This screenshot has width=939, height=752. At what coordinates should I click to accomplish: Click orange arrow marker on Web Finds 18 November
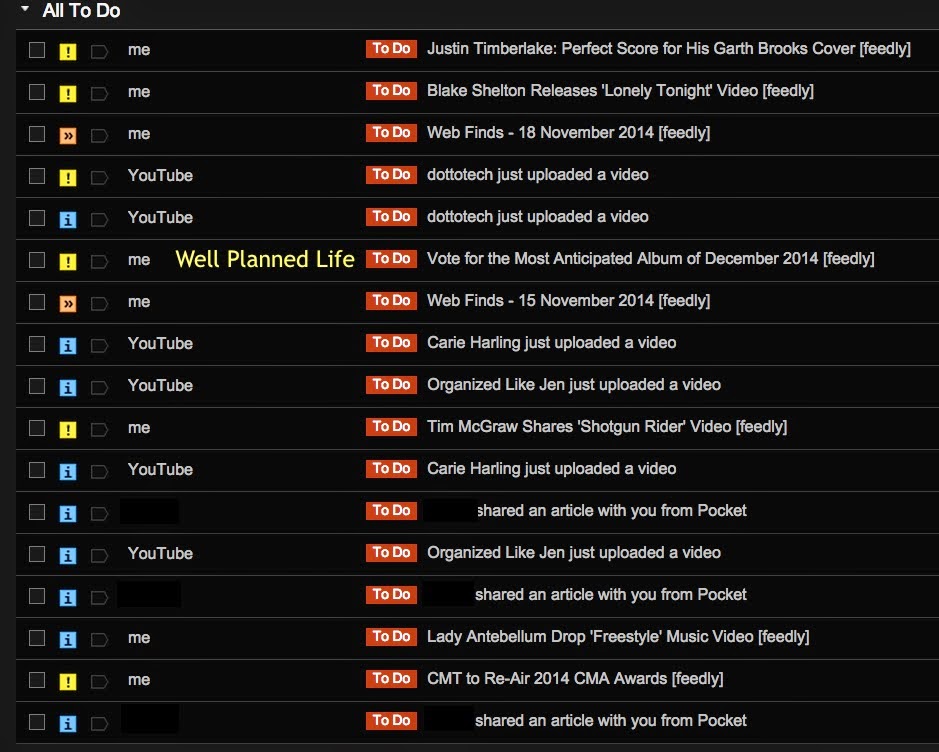point(68,134)
